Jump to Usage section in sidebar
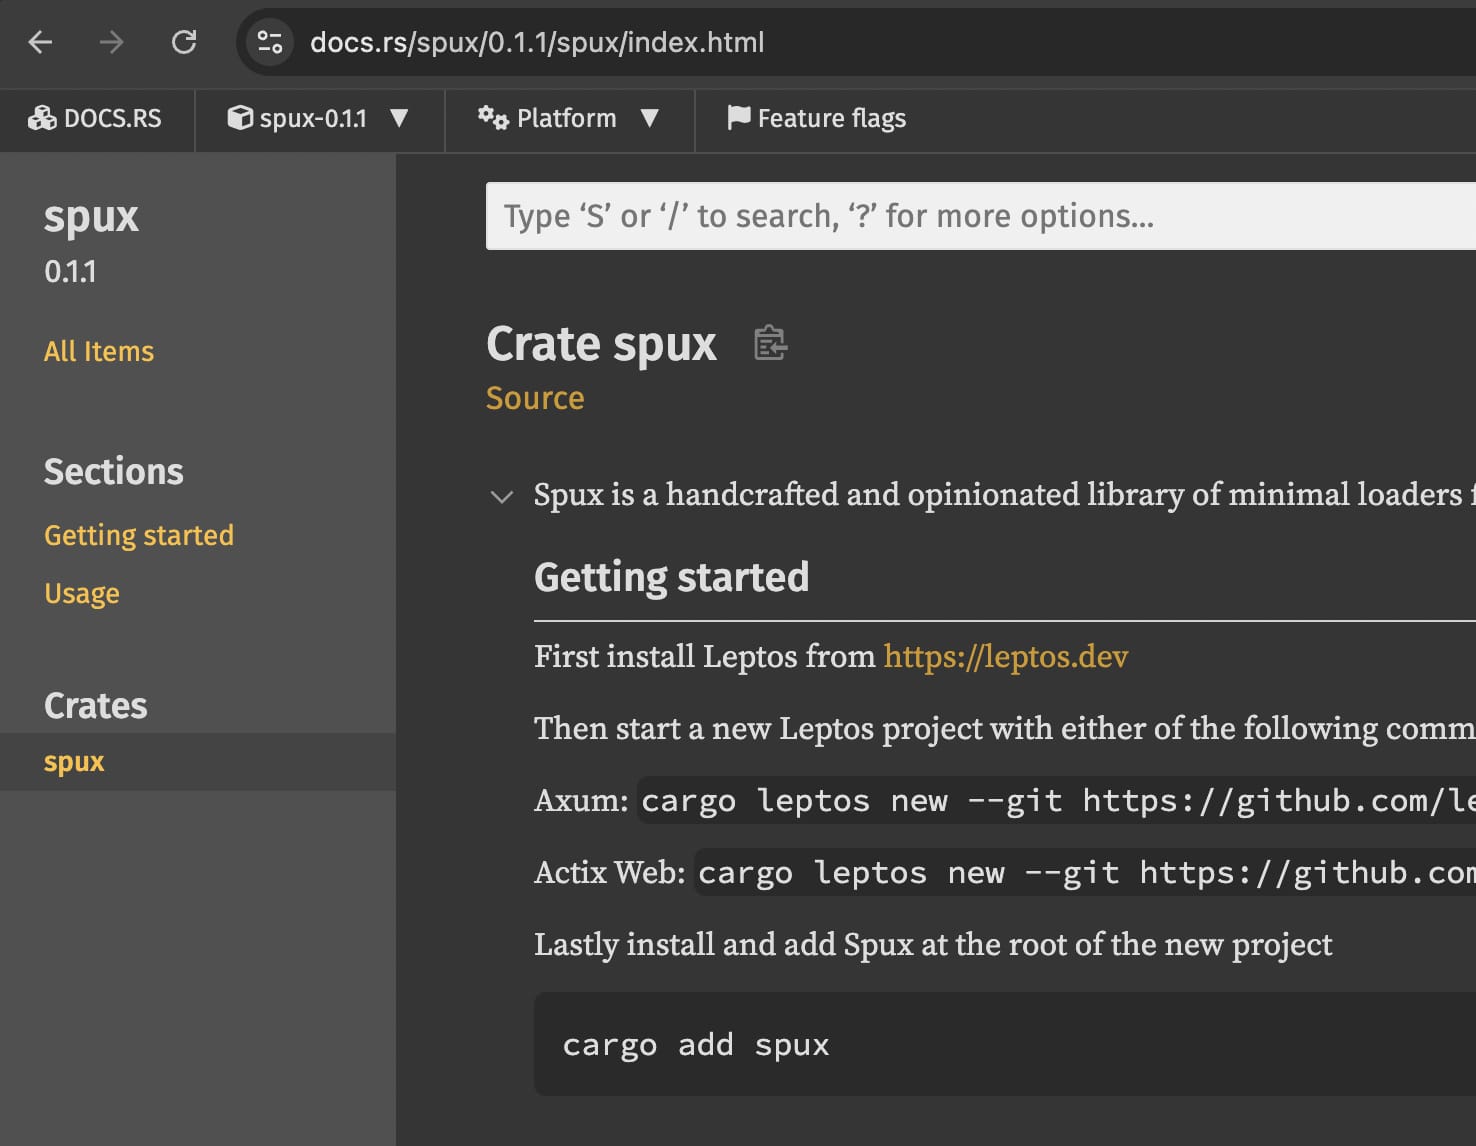This screenshot has height=1146, width=1476. pyautogui.click(x=82, y=593)
